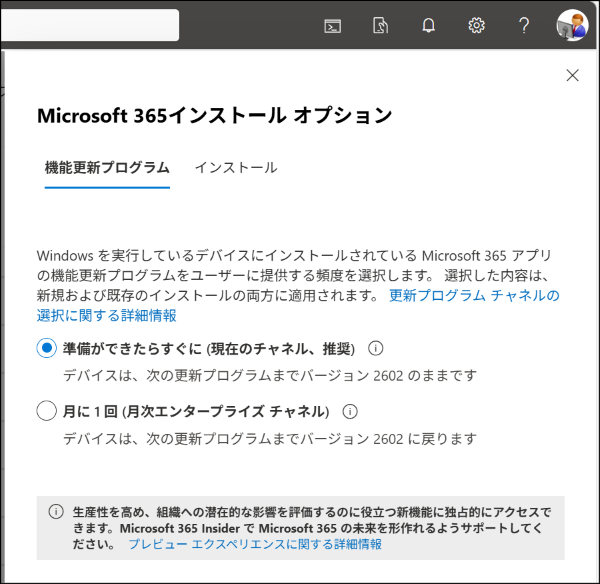Image resolution: width=600 pixels, height=584 pixels.
Task: Click the Microsoft 365インストール オプション heading
Action: click(214, 115)
